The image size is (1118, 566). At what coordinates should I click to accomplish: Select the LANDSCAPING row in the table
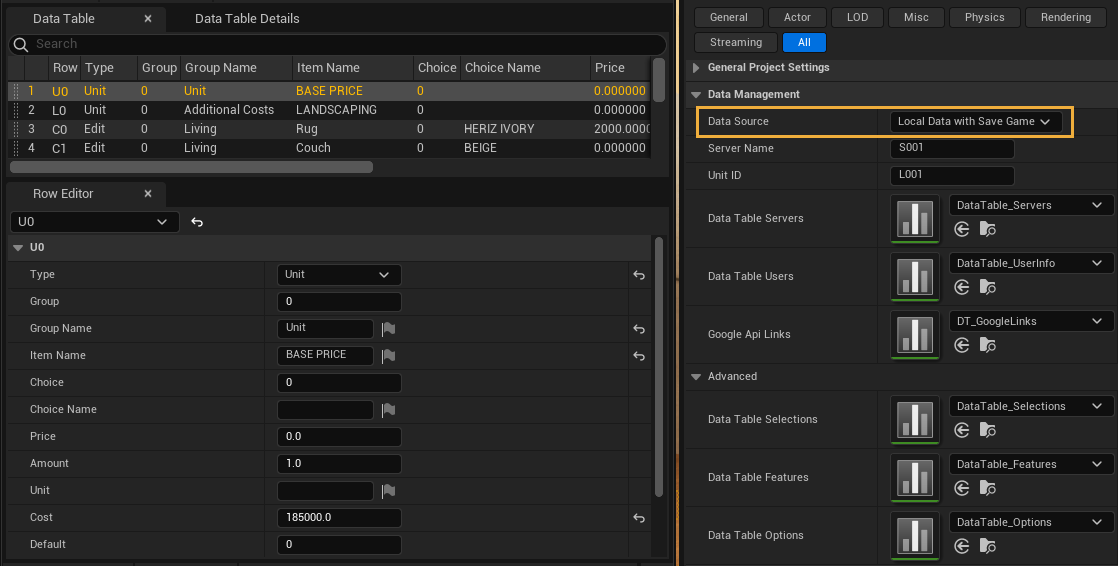(329, 110)
